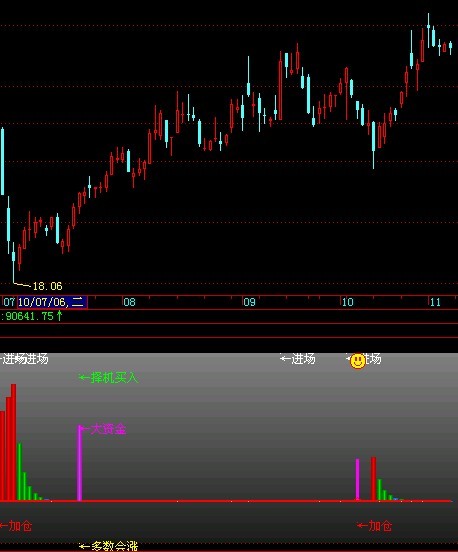This screenshot has height=552, width=458.
Task: Click the green 90641.75 value readout
Action: tap(30, 316)
